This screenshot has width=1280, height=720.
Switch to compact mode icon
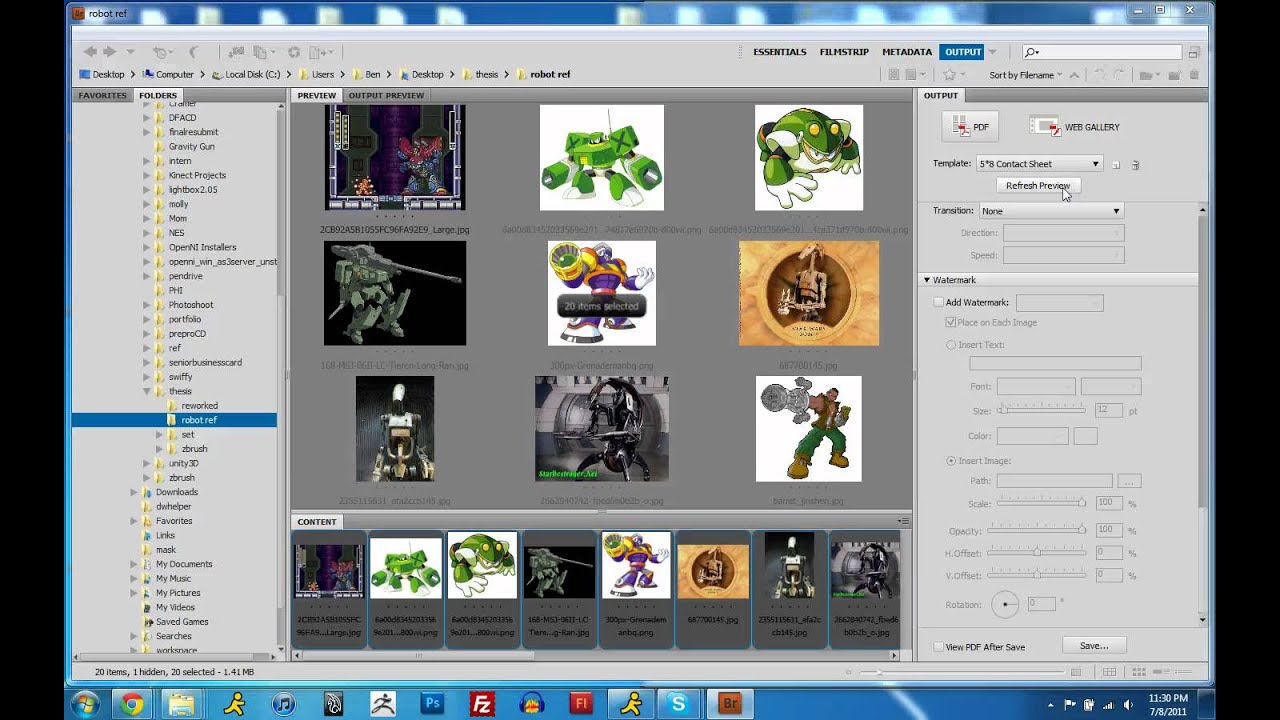coord(1194,52)
